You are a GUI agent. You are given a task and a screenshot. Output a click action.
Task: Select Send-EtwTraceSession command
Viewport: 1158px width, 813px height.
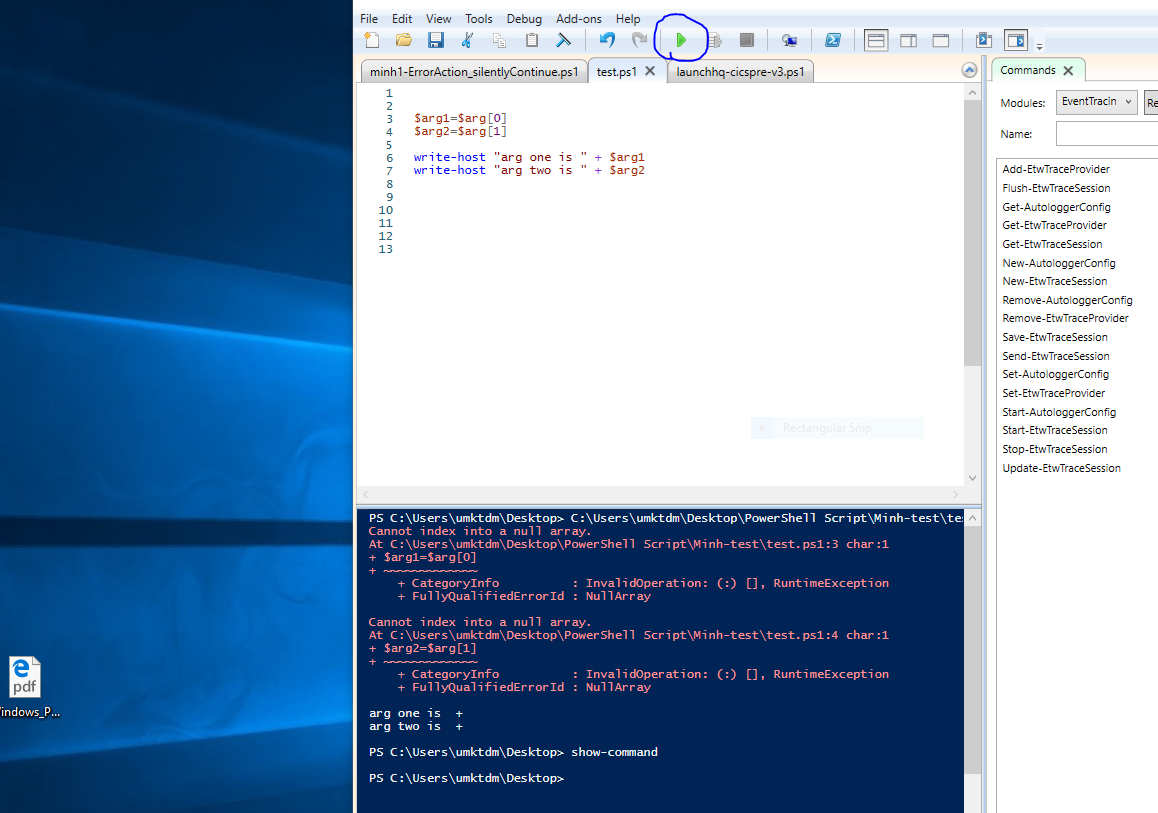coord(1055,356)
